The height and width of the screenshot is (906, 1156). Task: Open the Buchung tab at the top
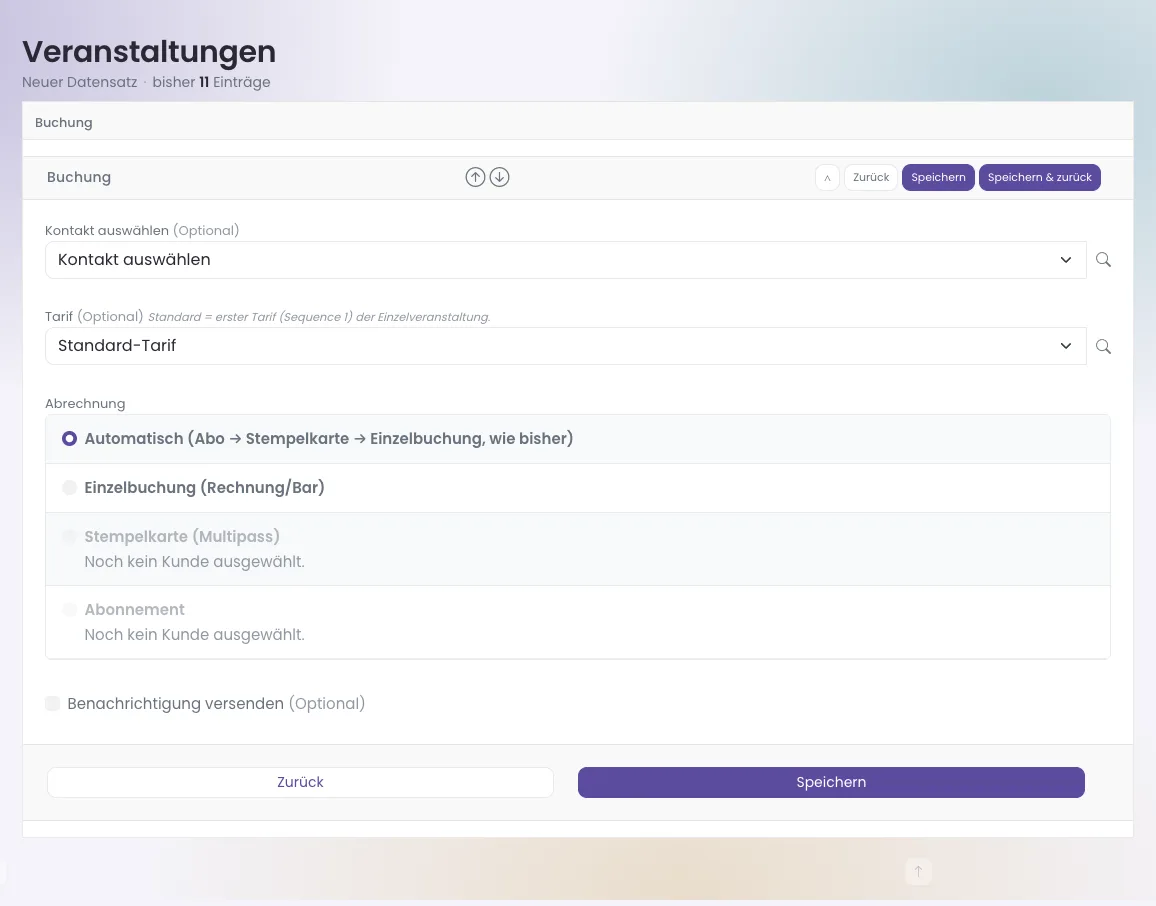point(63,122)
